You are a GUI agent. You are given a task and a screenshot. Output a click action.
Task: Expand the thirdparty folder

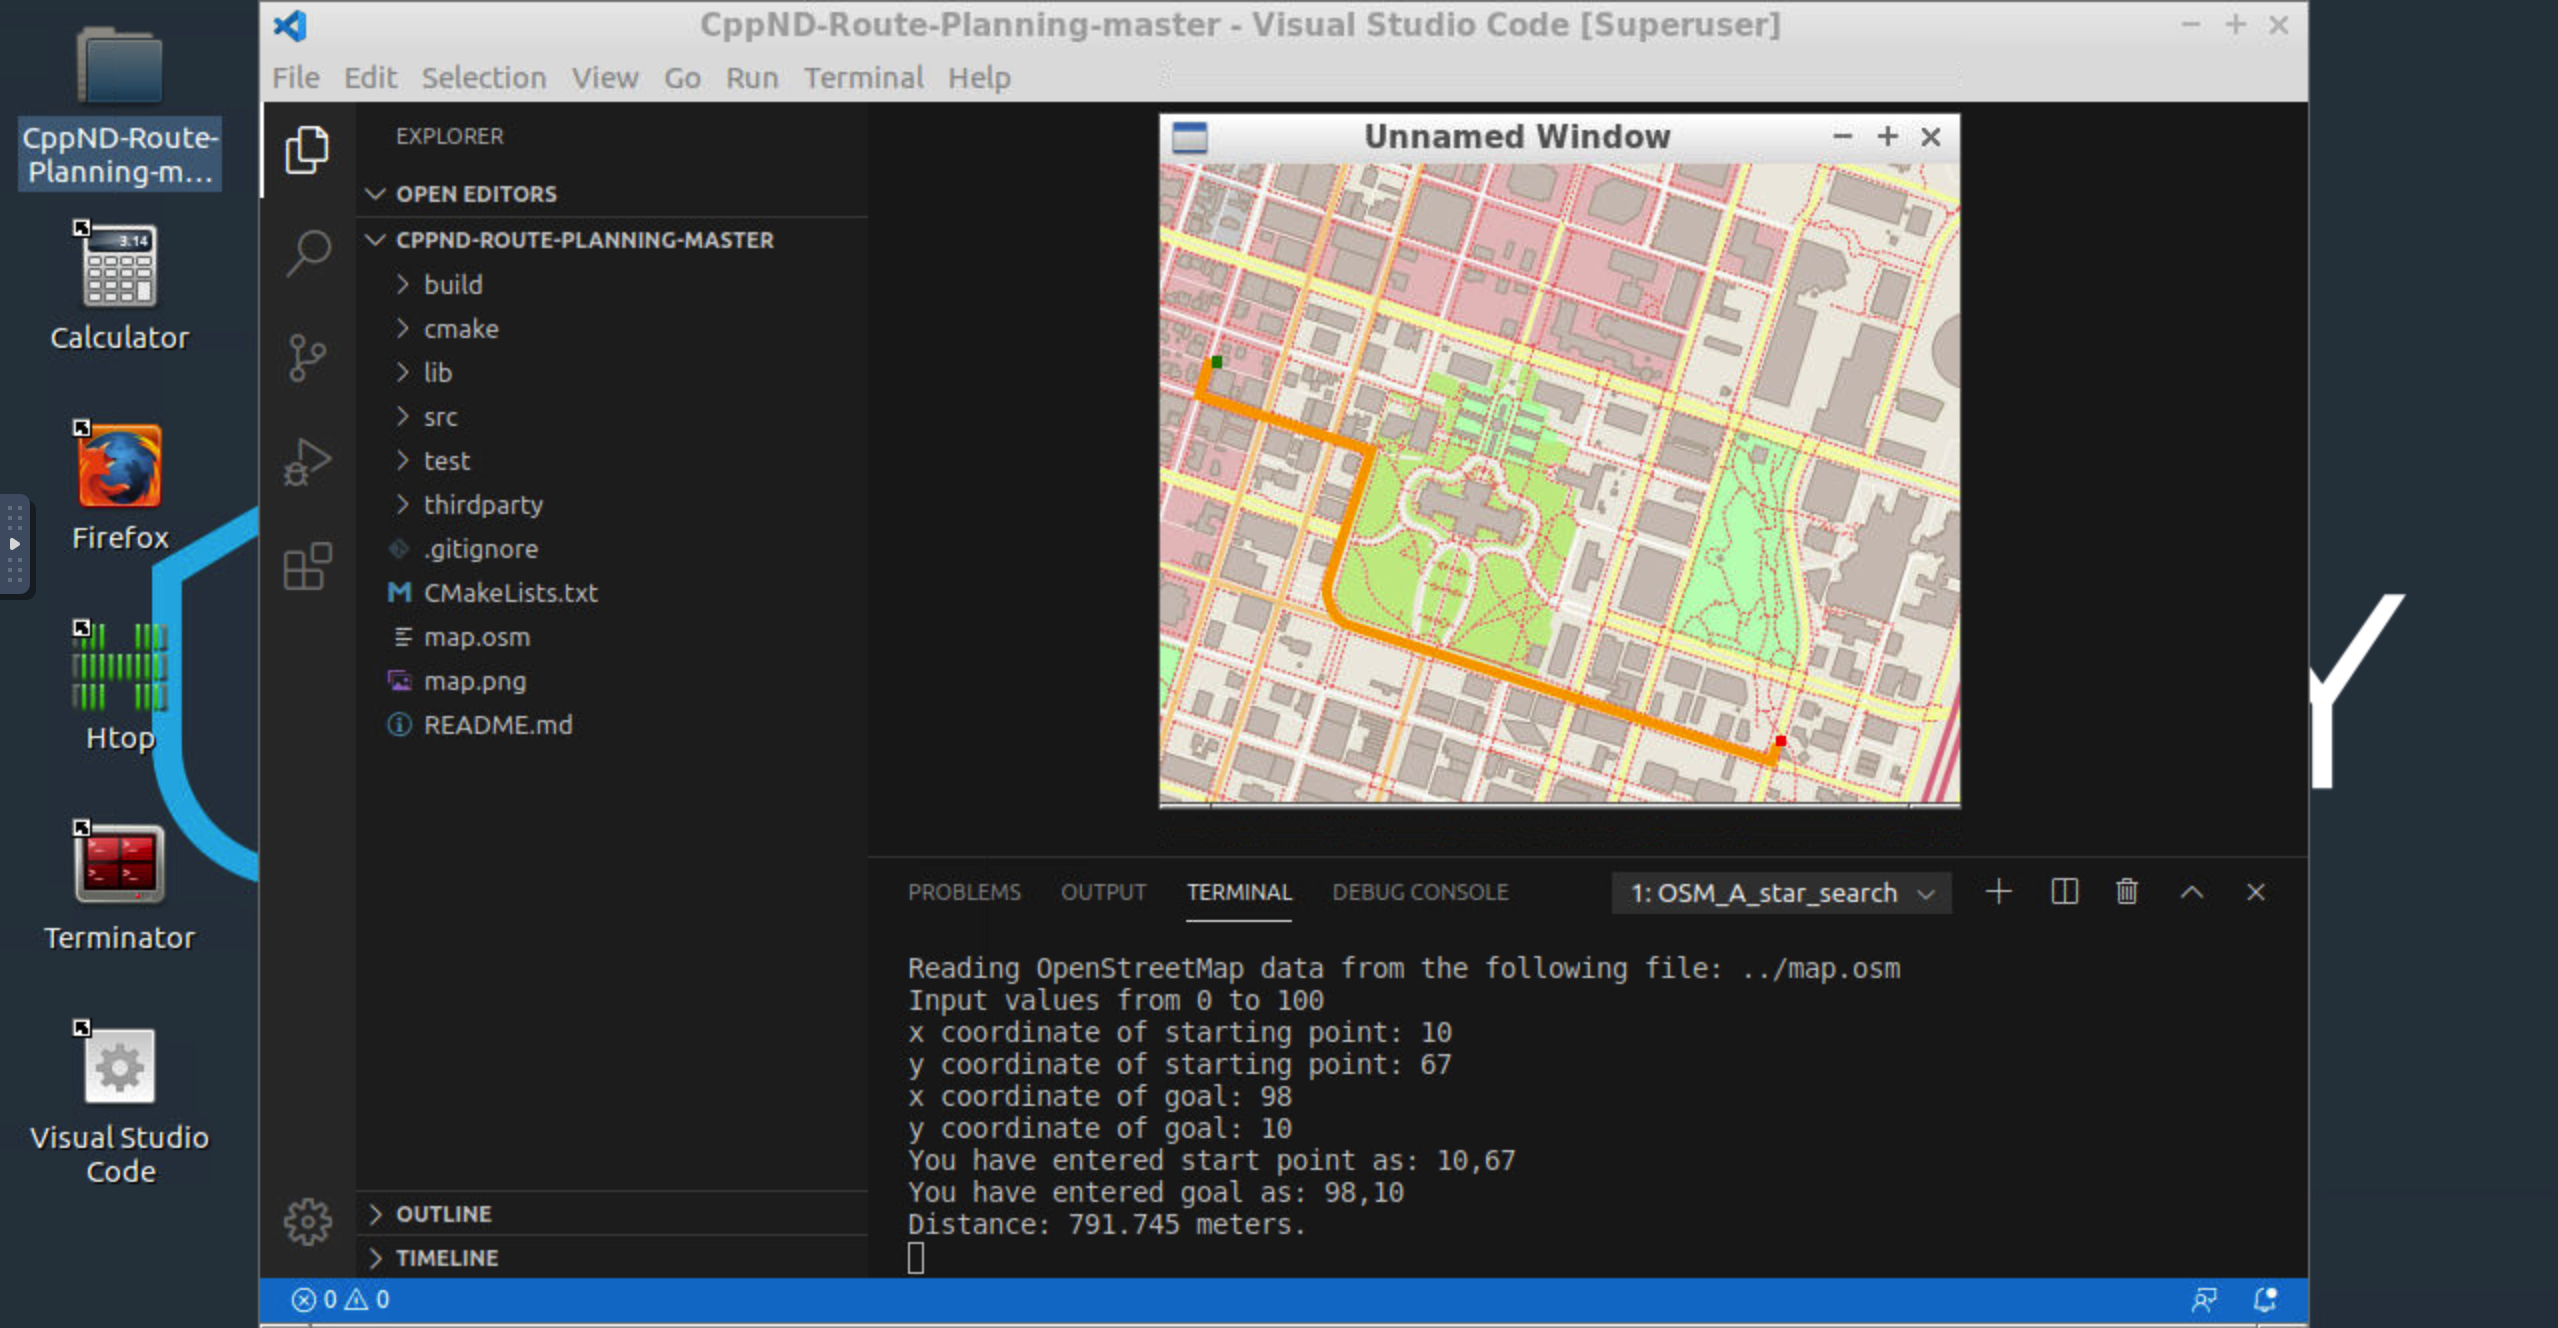coord(612,505)
